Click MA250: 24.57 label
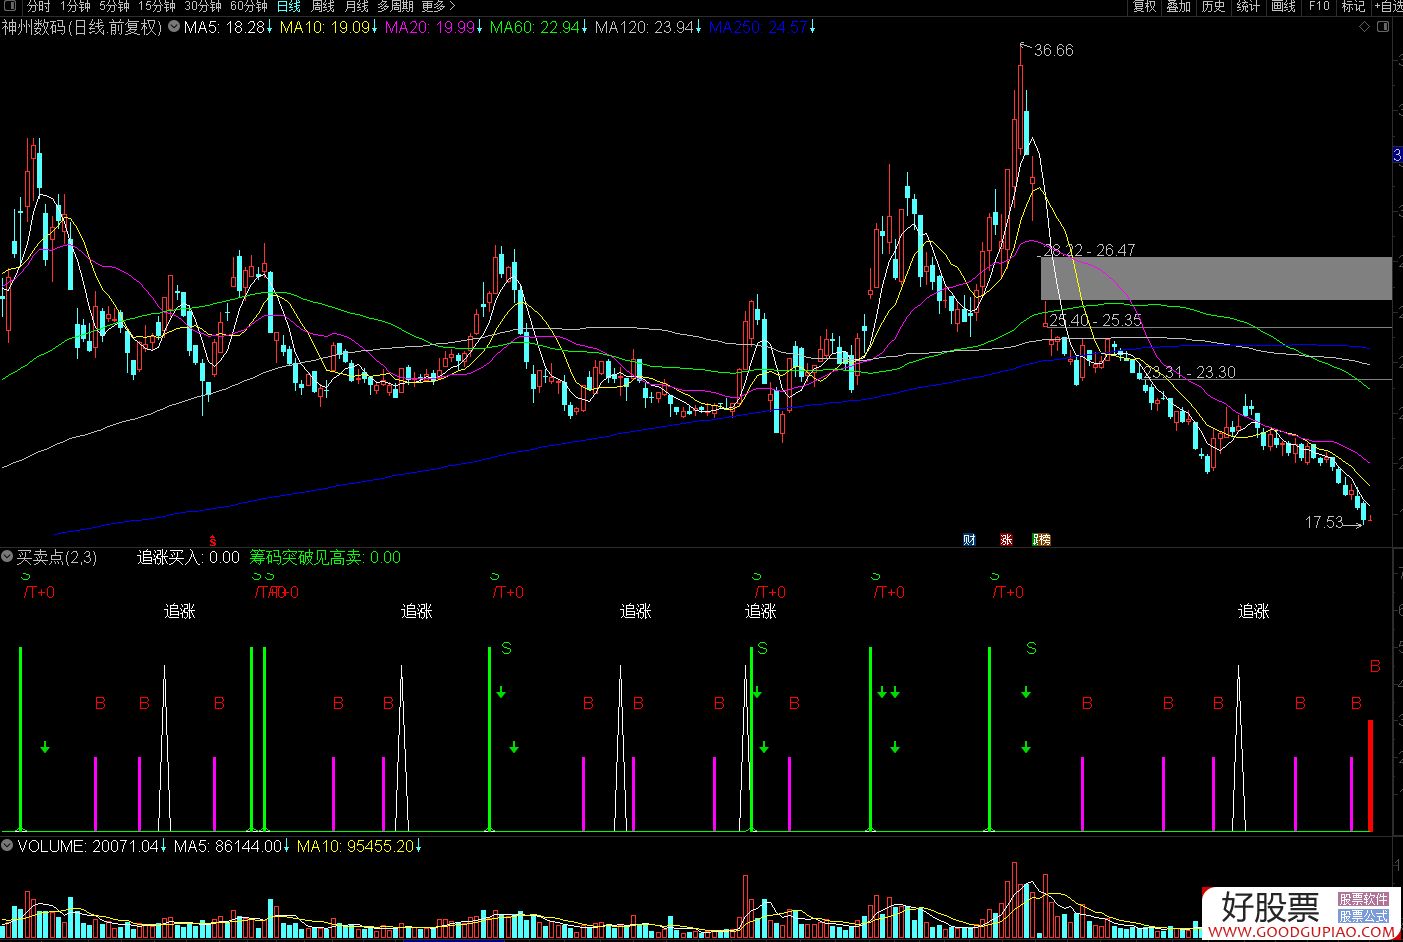 (758, 27)
